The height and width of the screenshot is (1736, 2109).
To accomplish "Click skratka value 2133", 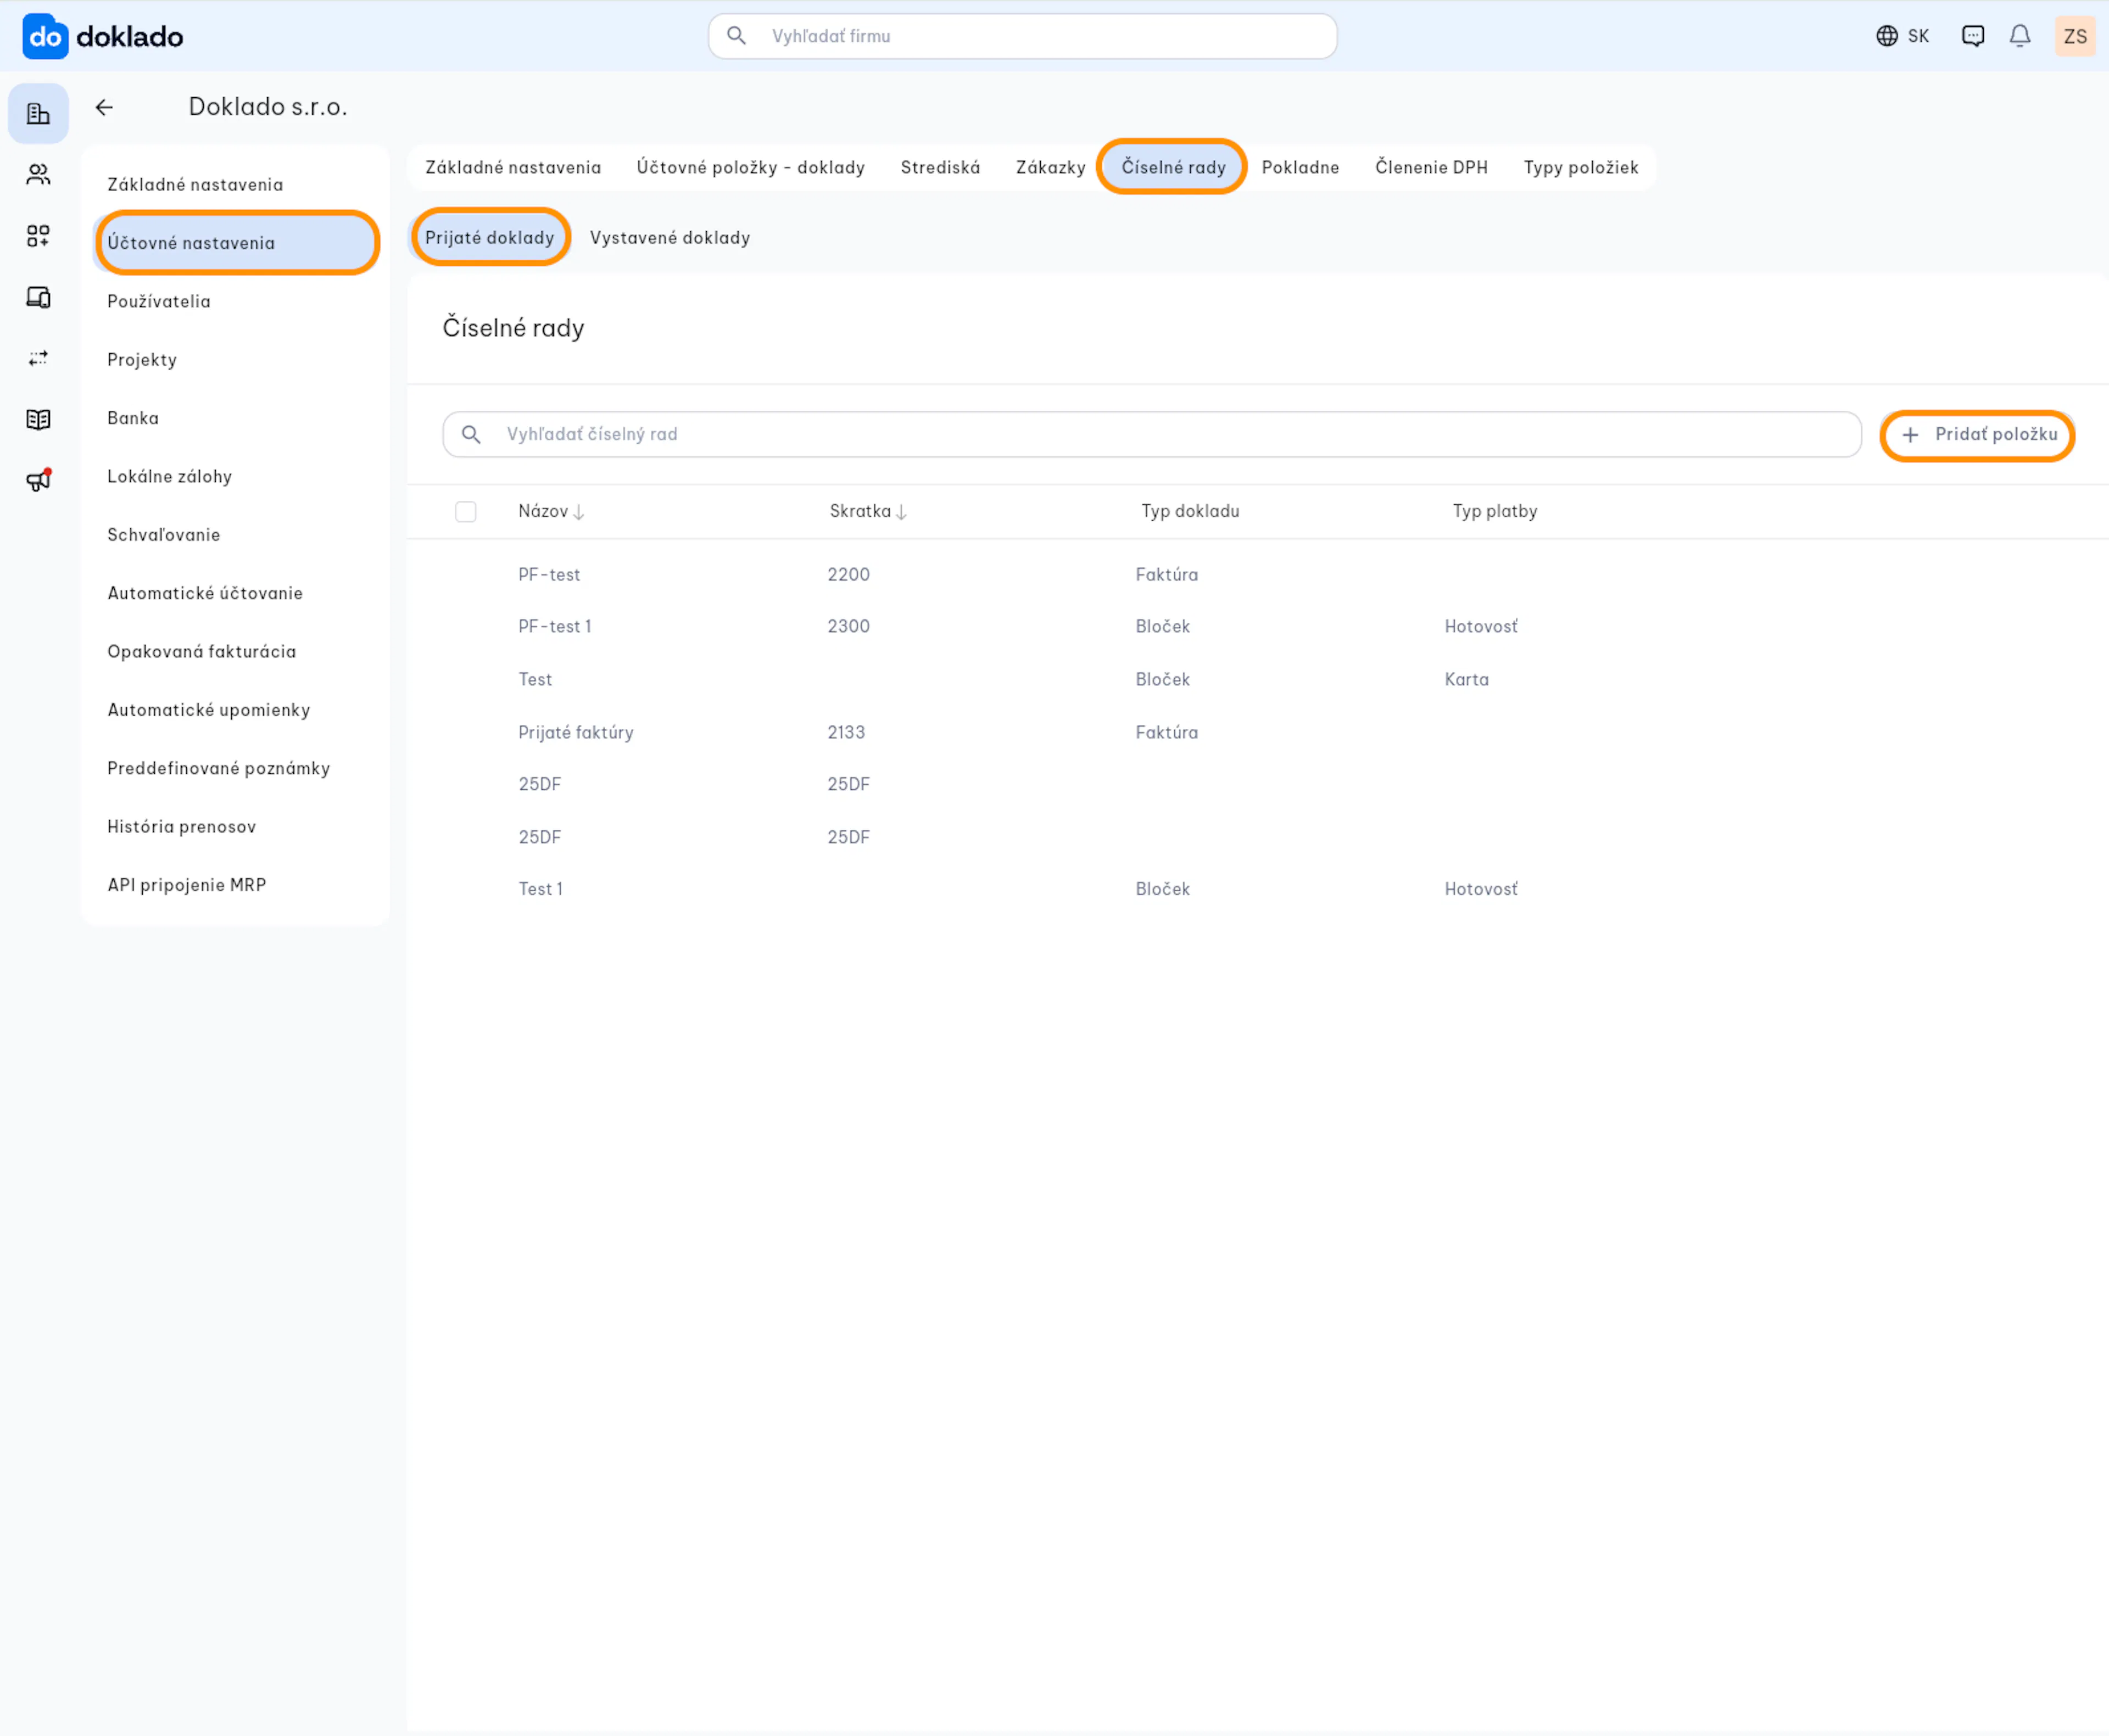I will pos(846,733).
